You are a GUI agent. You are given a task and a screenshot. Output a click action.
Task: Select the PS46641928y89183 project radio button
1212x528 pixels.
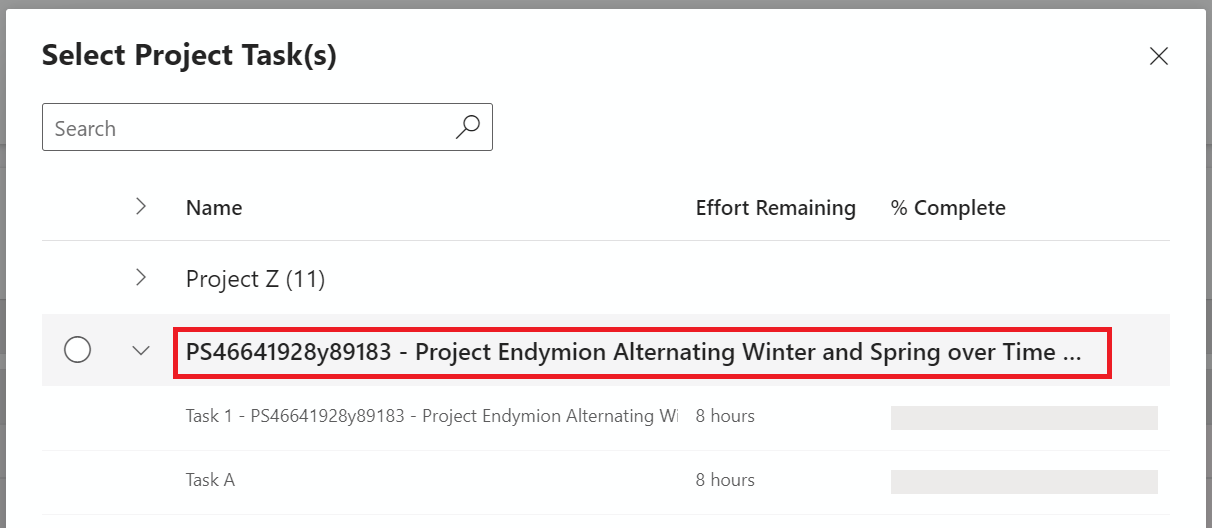pyautogui.click(x=77, y=350)
